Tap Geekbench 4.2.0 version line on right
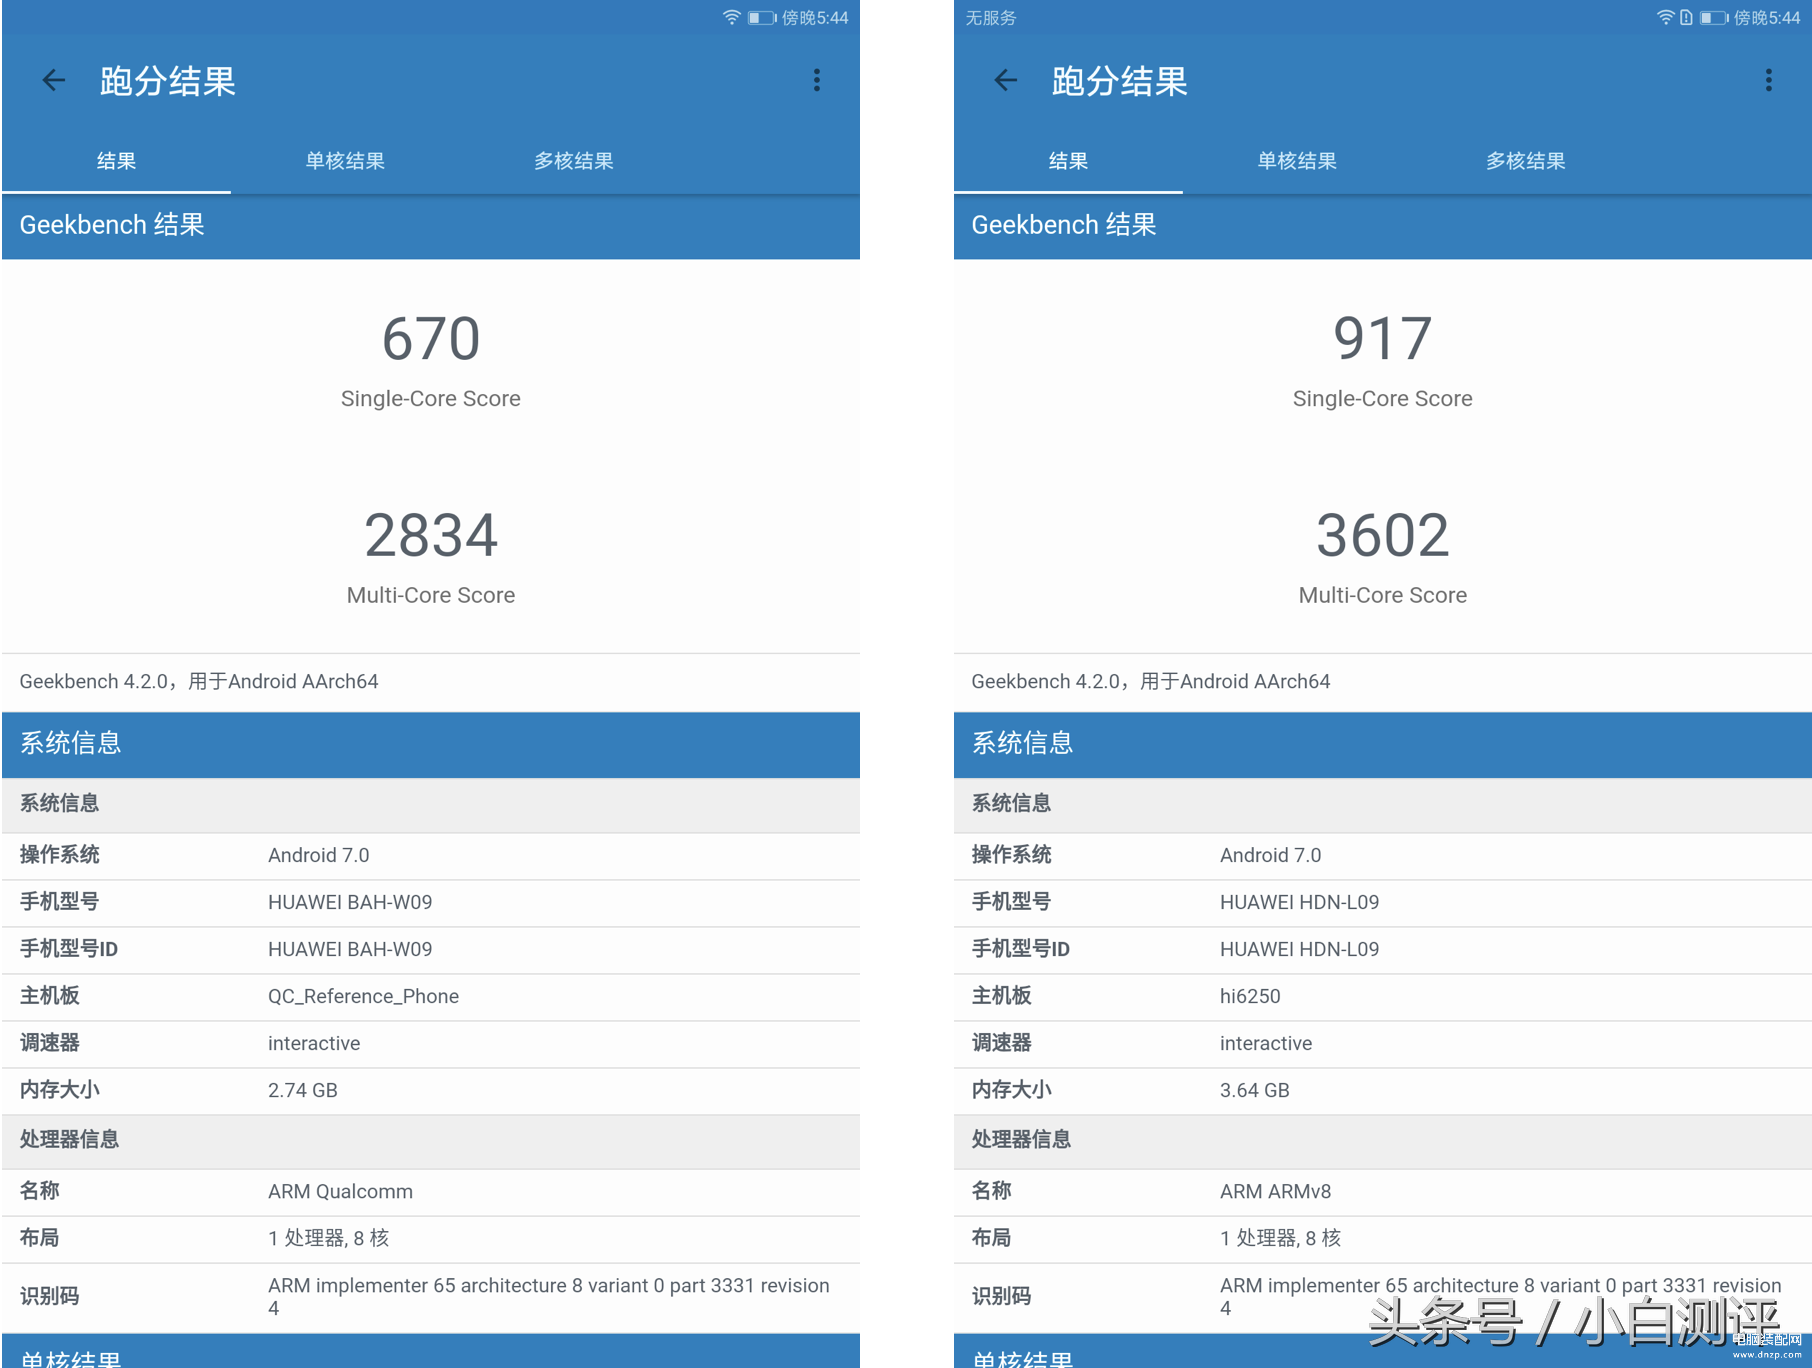1812x1368 pixels. 1151,681
